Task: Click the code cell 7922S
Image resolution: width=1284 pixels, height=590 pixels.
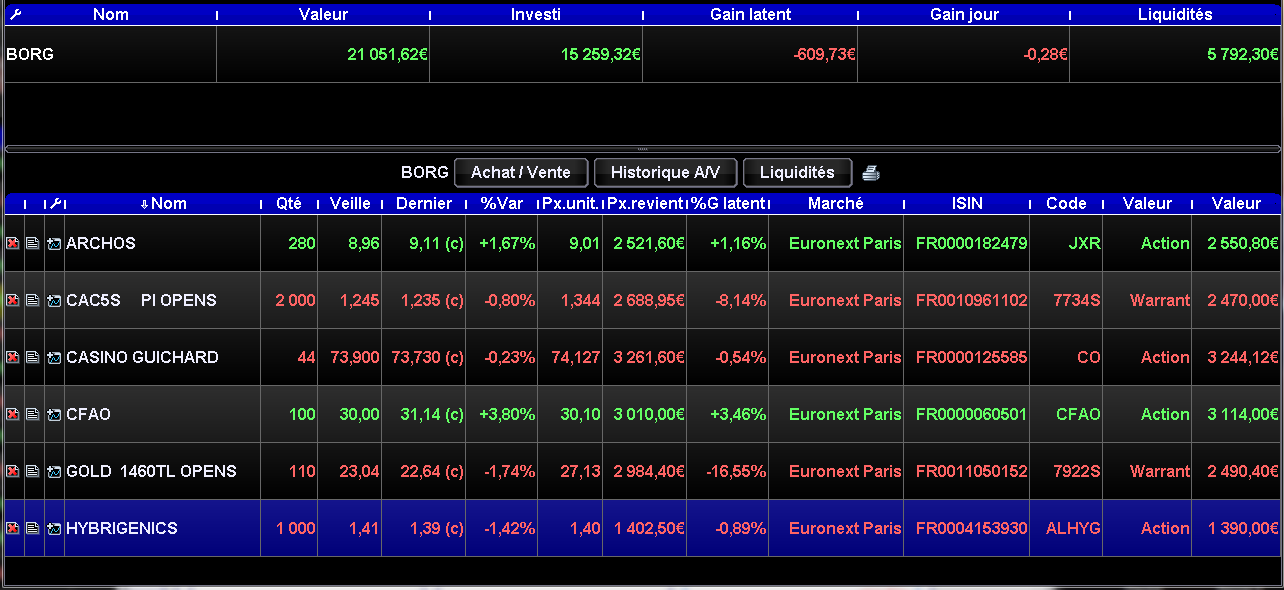Action: [x=1078, y=471]
